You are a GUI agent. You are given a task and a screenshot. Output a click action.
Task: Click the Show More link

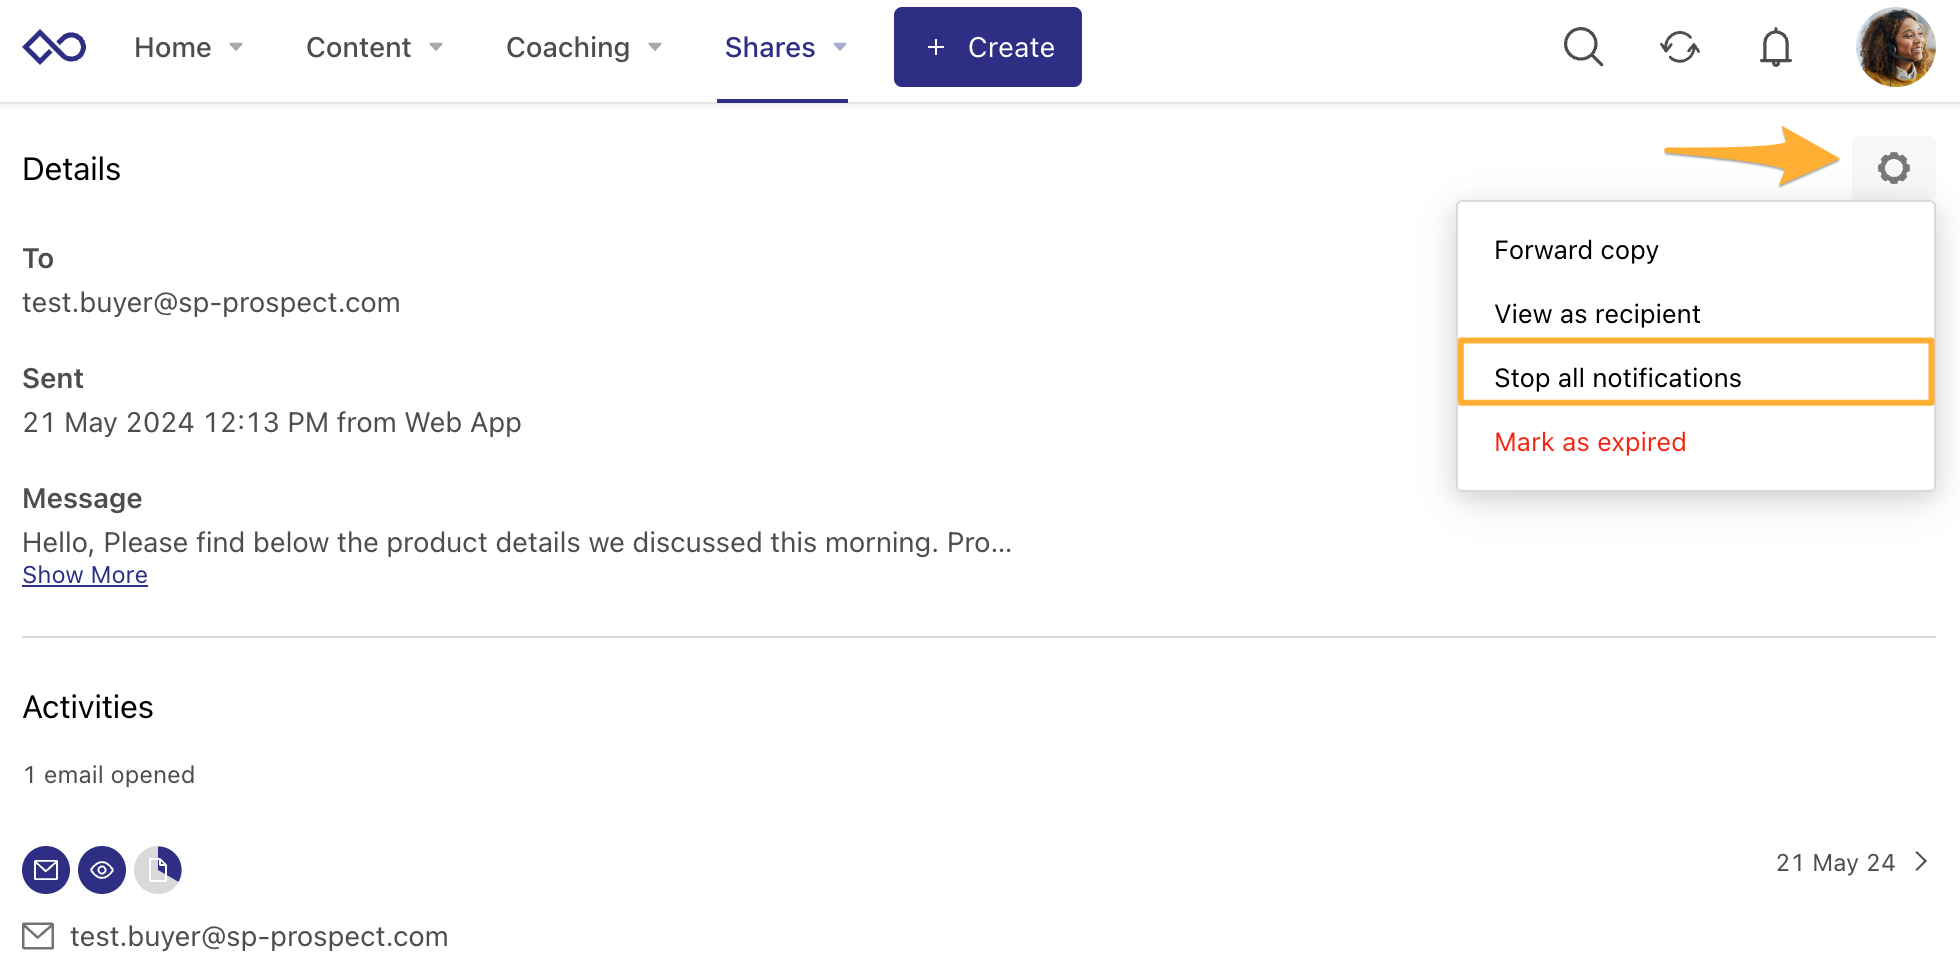click(x=85, y=575)
